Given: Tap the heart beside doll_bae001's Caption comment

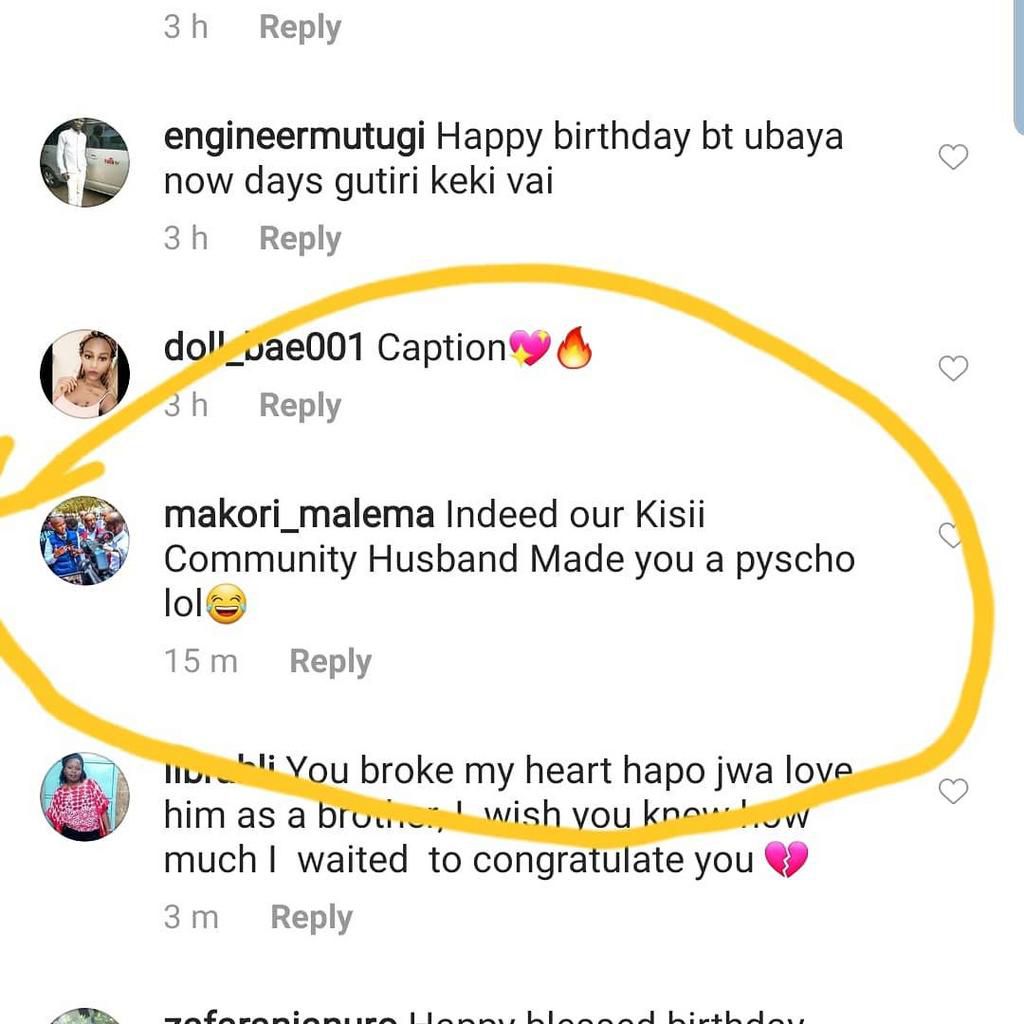Looking at the screenshot, I should click(954, 368).
